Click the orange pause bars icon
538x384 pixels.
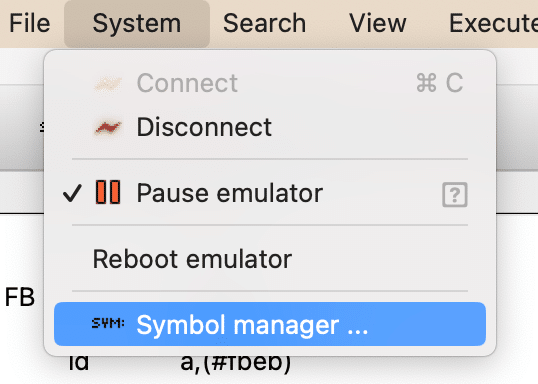108,192
